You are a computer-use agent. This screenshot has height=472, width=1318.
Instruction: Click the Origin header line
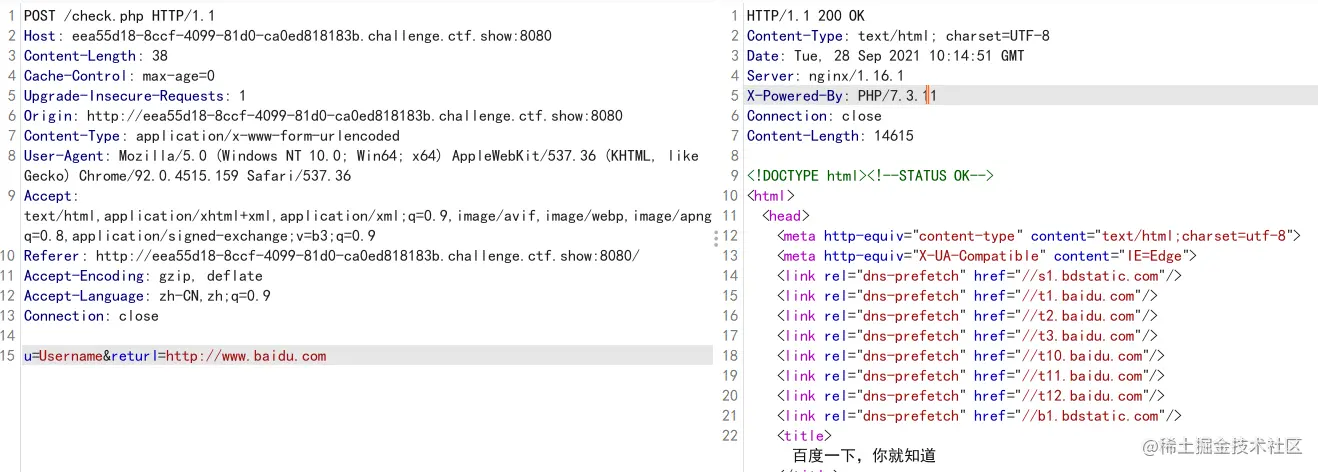coord(323,116)
